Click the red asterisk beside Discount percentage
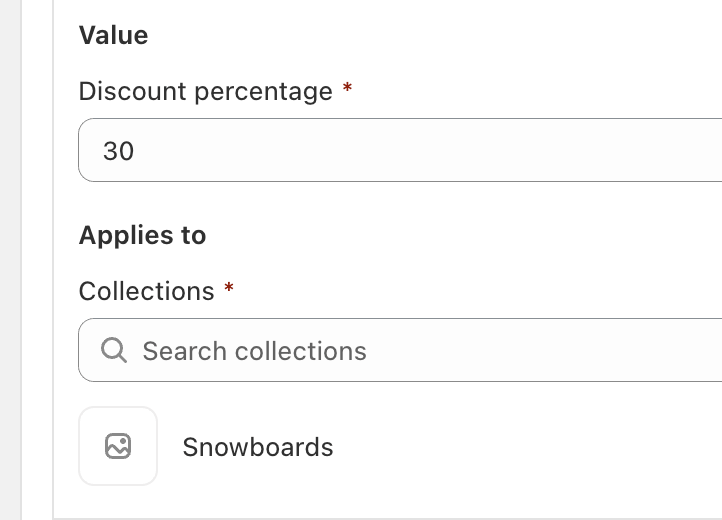 pyautogui.click(x=347, y=87)
